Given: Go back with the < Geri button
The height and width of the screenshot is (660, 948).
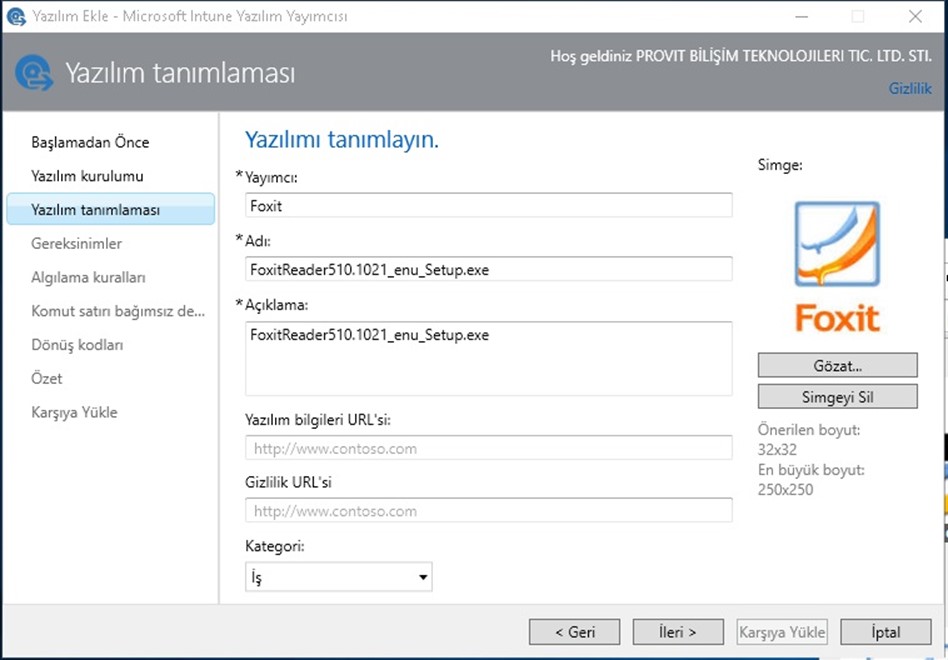Looking at the screenshot, I should 574,632.
